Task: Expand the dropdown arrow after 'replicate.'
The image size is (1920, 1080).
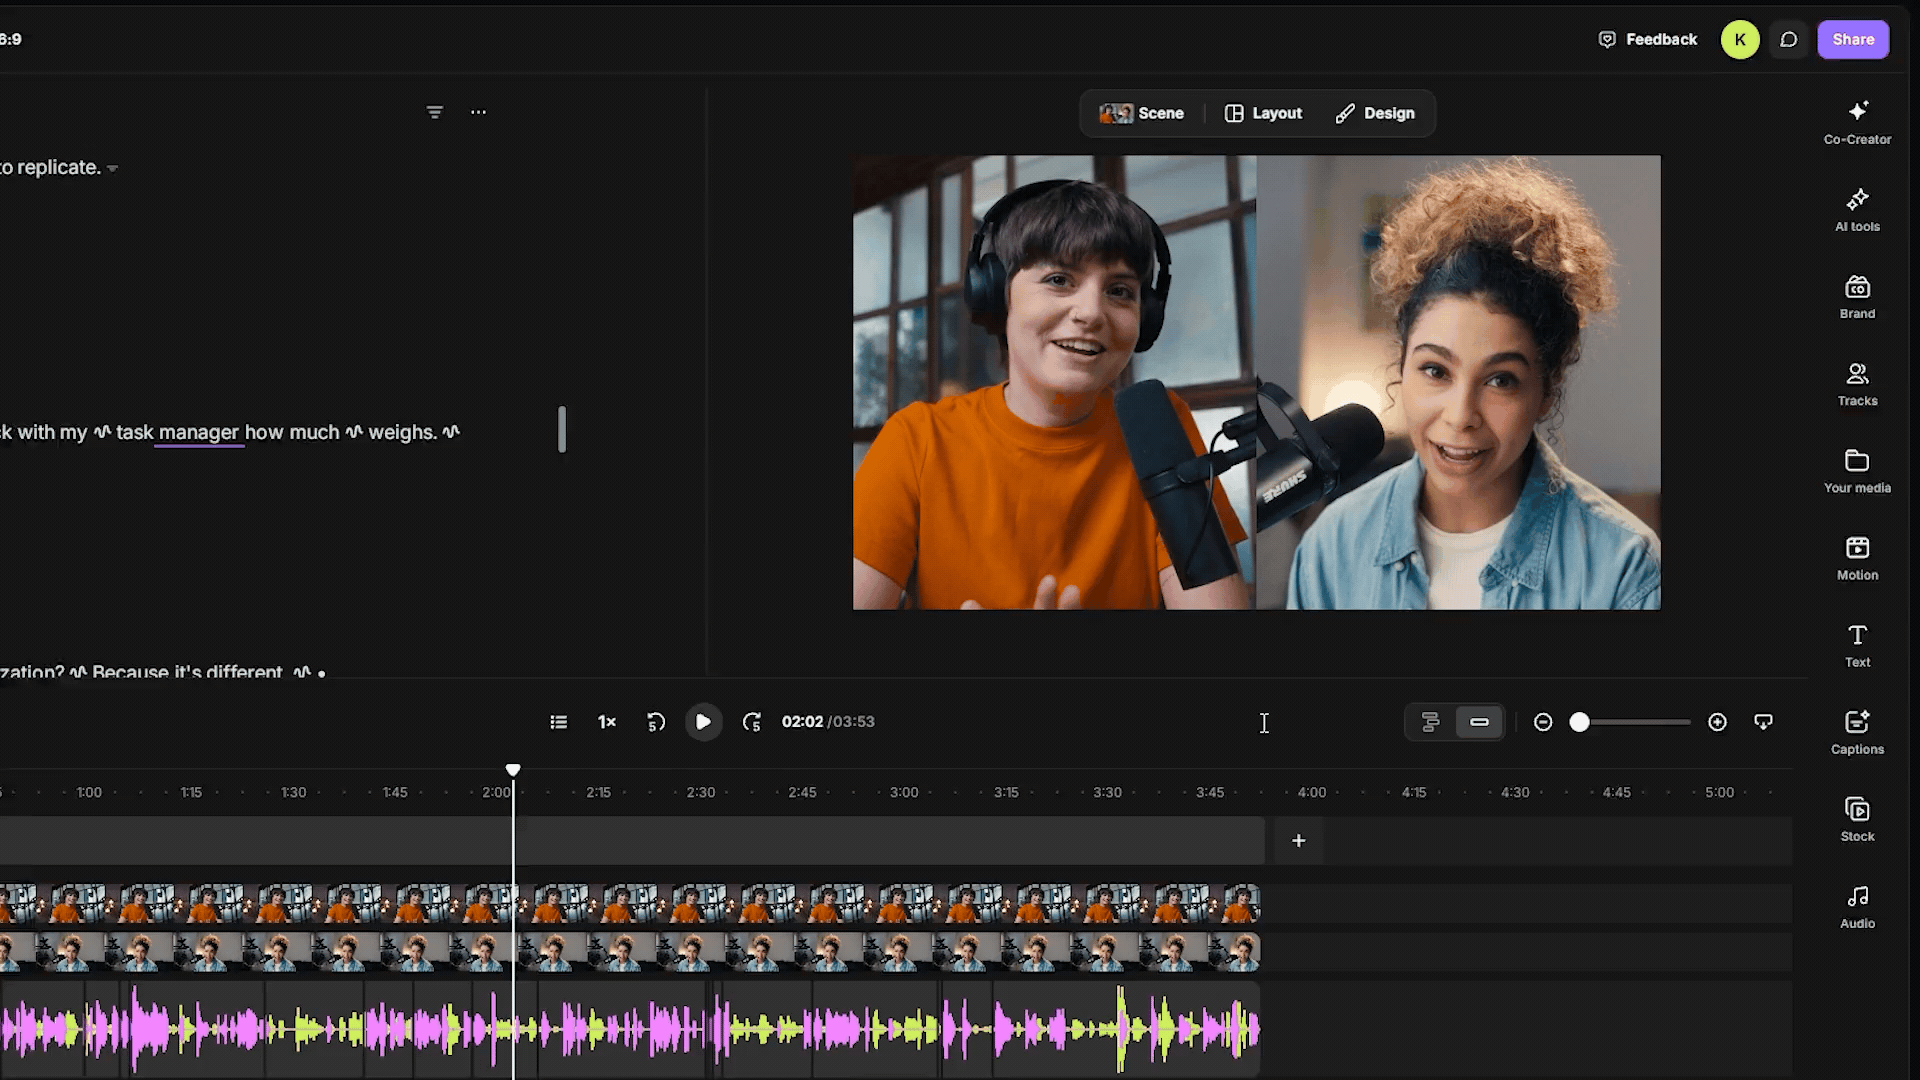Action: 112,169
